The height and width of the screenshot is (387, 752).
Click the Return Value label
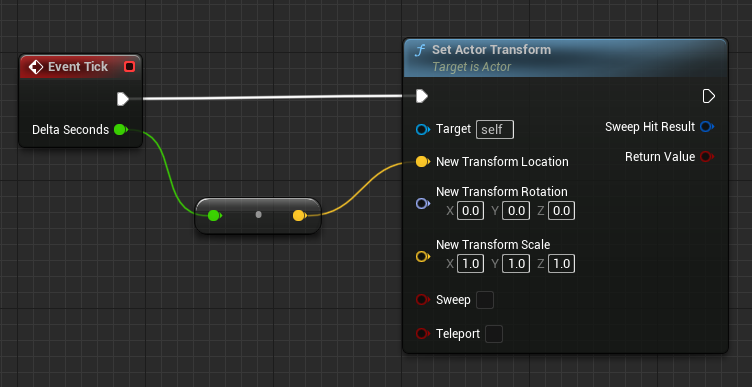[x=660, y=156]
